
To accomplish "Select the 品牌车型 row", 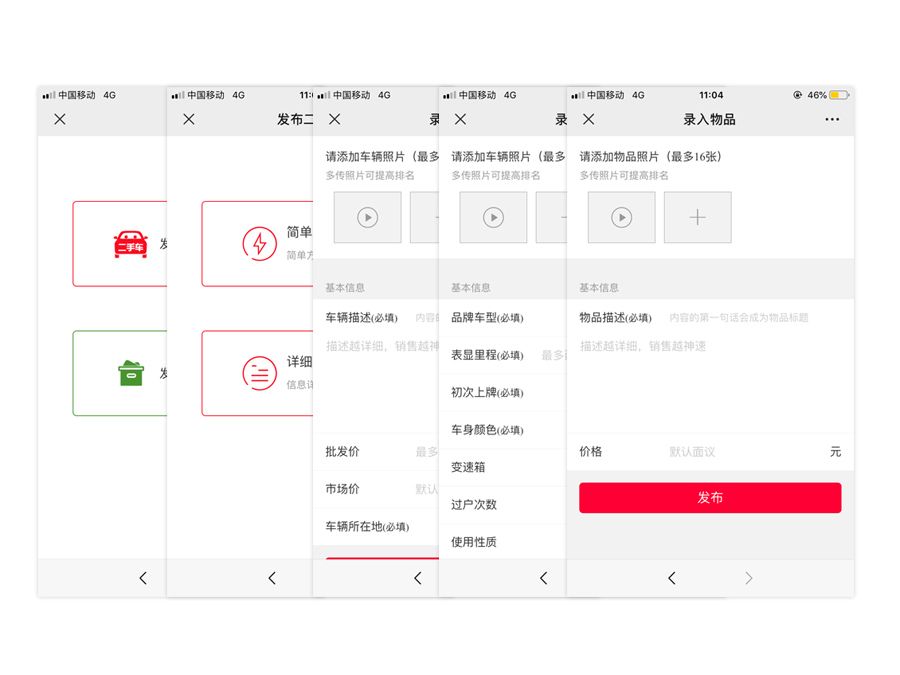I will (501, 318).
